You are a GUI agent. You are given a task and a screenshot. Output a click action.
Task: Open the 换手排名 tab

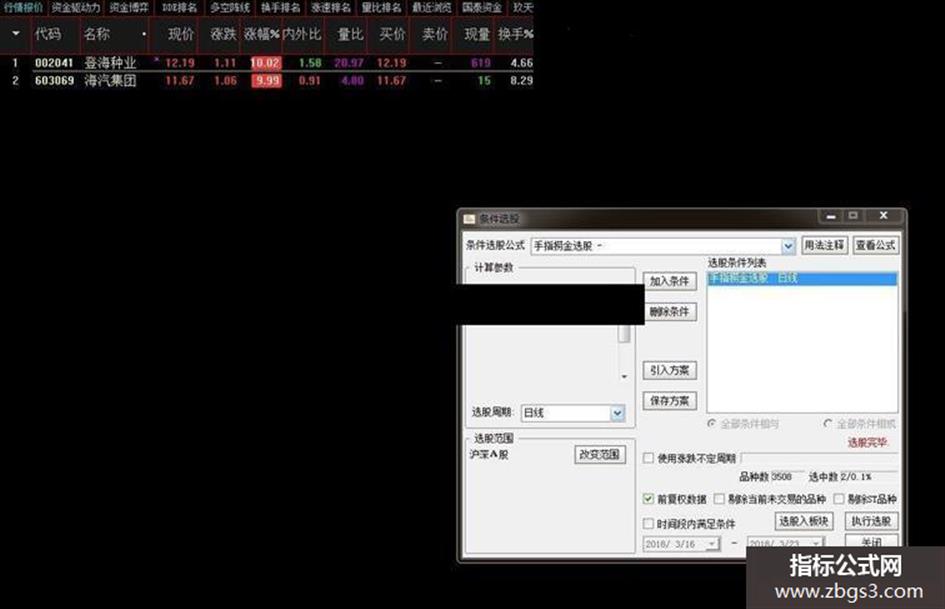280,7
